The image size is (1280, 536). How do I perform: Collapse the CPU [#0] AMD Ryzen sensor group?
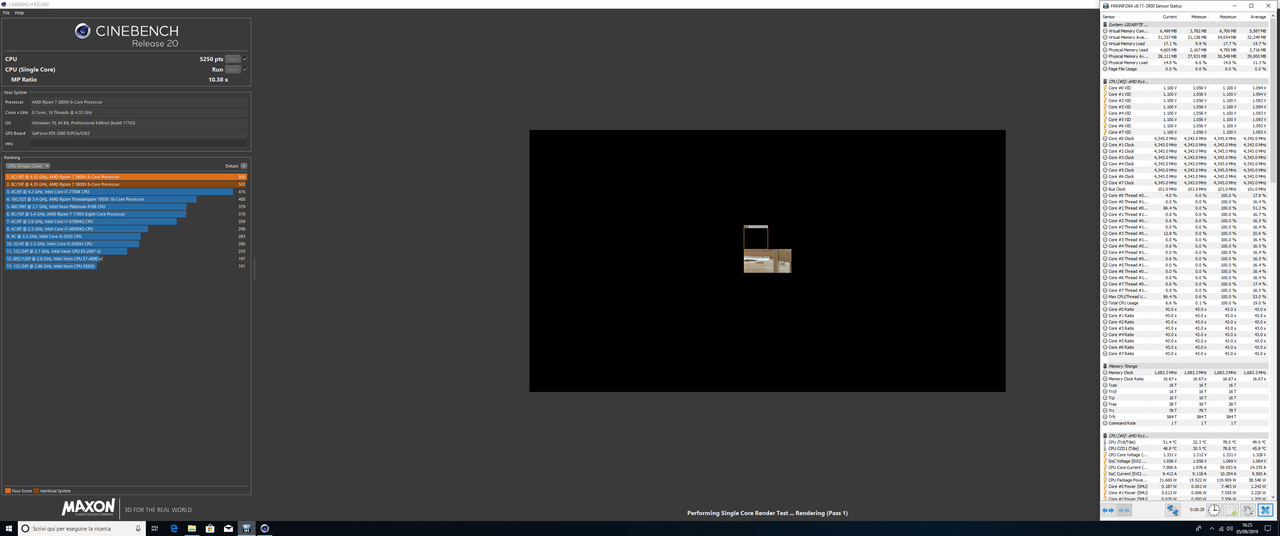tap(1105, 81)
